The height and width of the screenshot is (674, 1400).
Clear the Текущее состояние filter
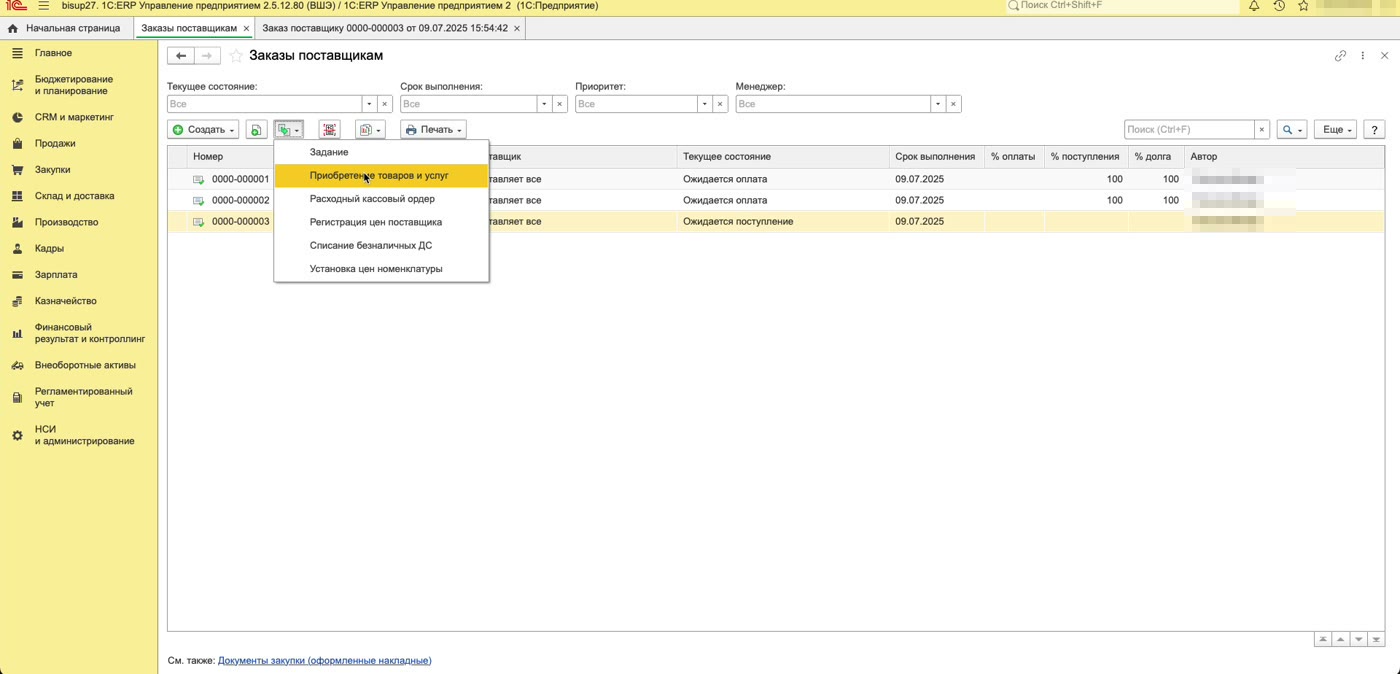[x=384, y=104]
